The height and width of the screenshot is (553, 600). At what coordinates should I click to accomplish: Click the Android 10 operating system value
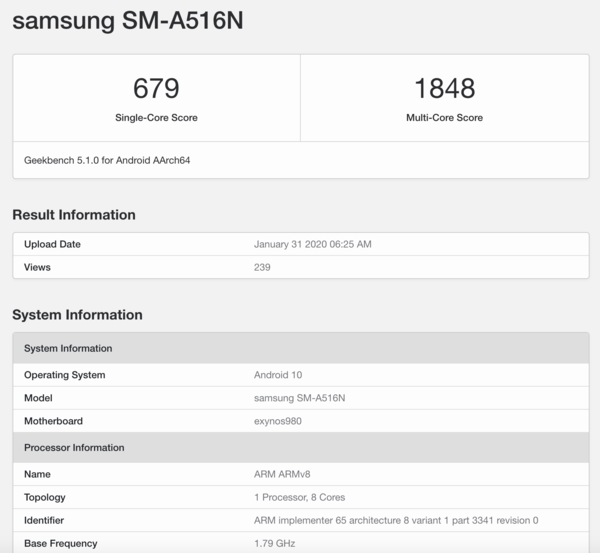pos(278,375)
